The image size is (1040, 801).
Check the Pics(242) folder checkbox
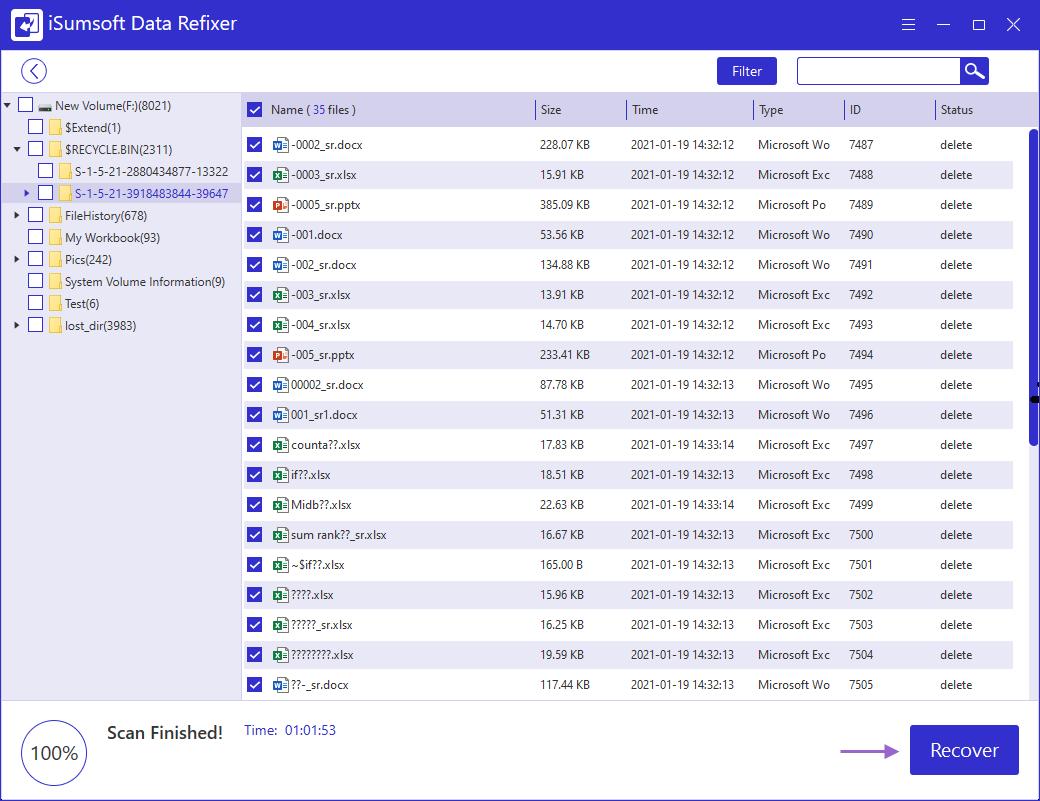coord(35,259)
